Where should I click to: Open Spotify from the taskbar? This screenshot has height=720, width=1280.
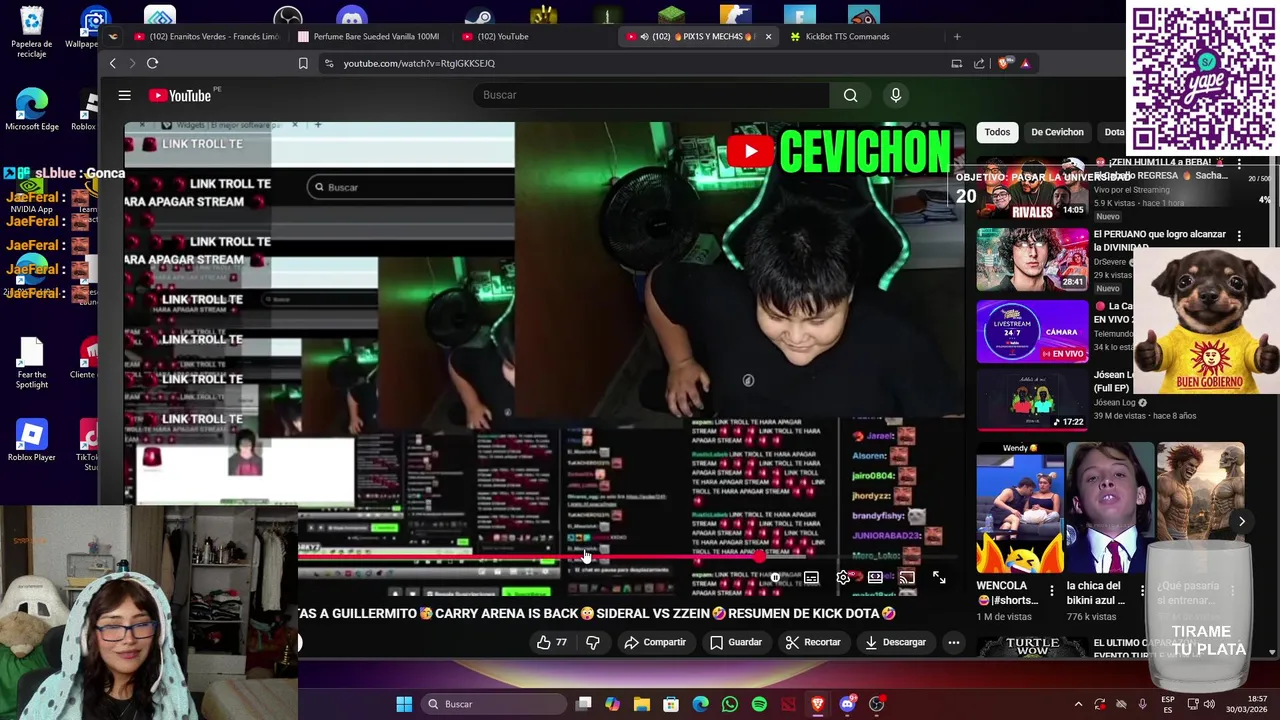759,704
